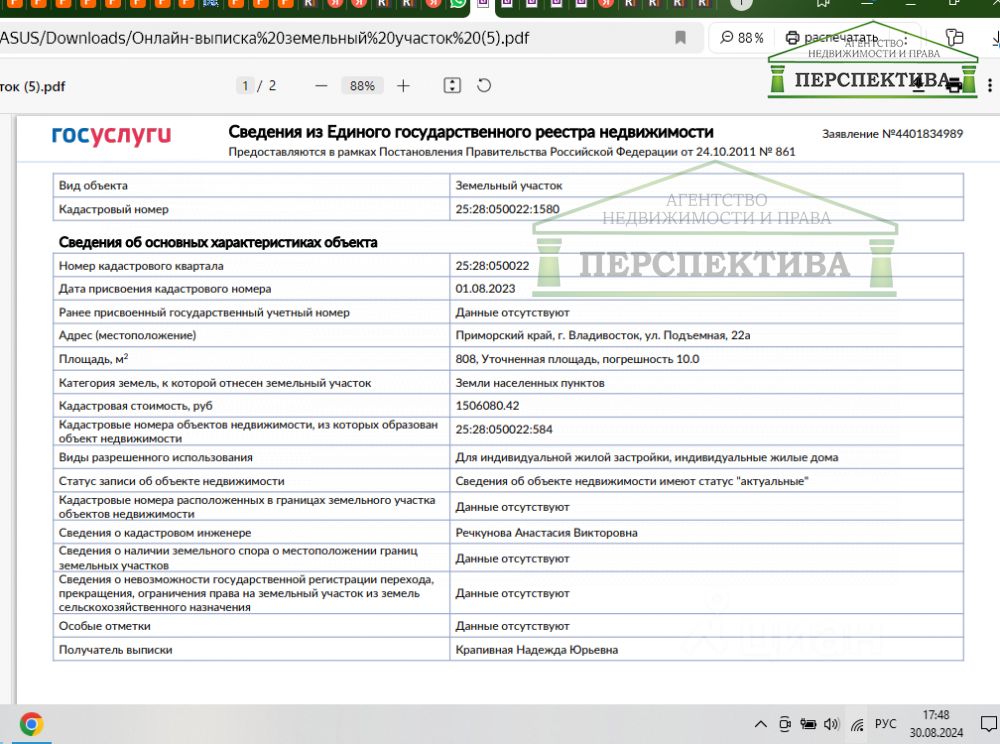
Task: Click the 'распечатать' print button
Action: pos(832,38)
